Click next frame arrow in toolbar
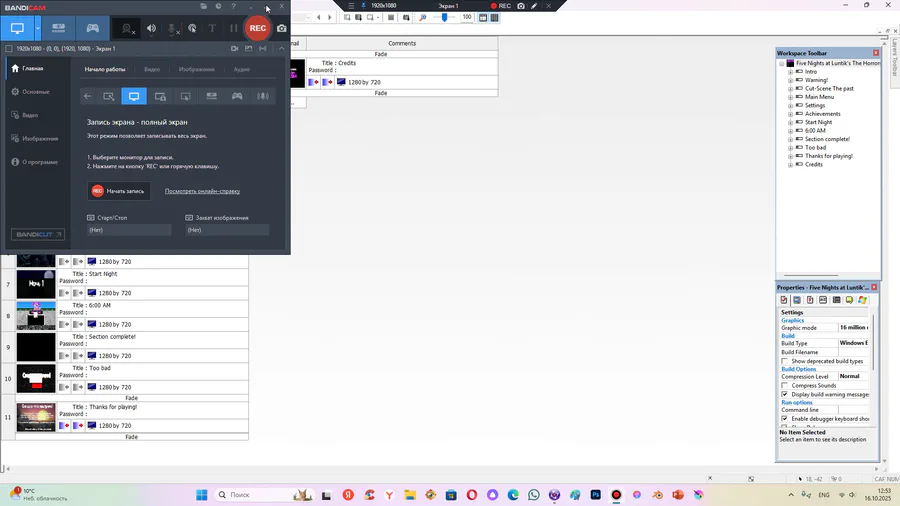 329,18
